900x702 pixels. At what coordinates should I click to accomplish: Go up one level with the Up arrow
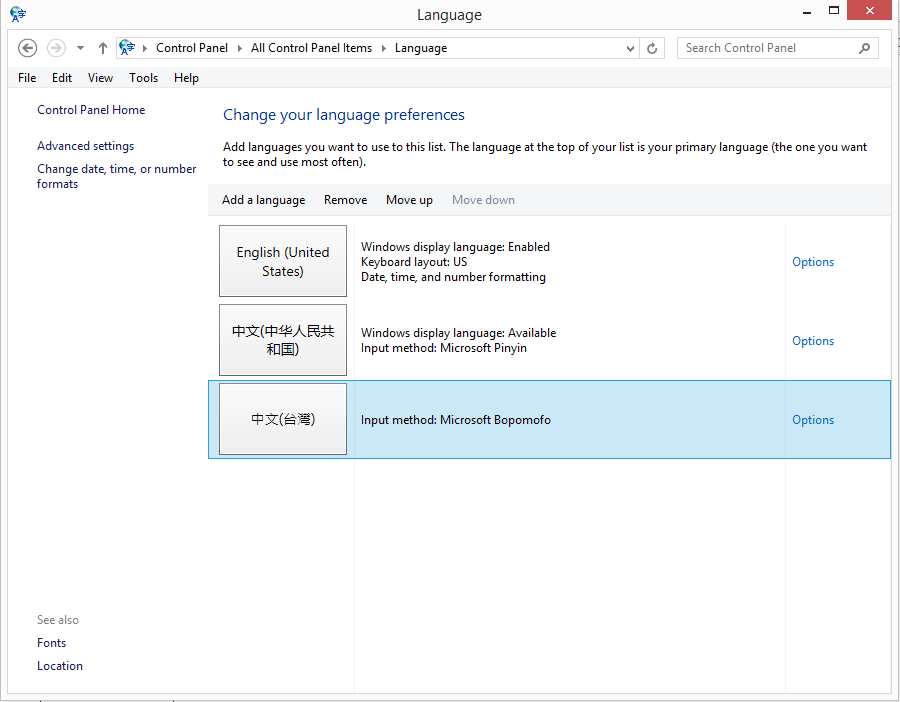[x=103, y=48]
